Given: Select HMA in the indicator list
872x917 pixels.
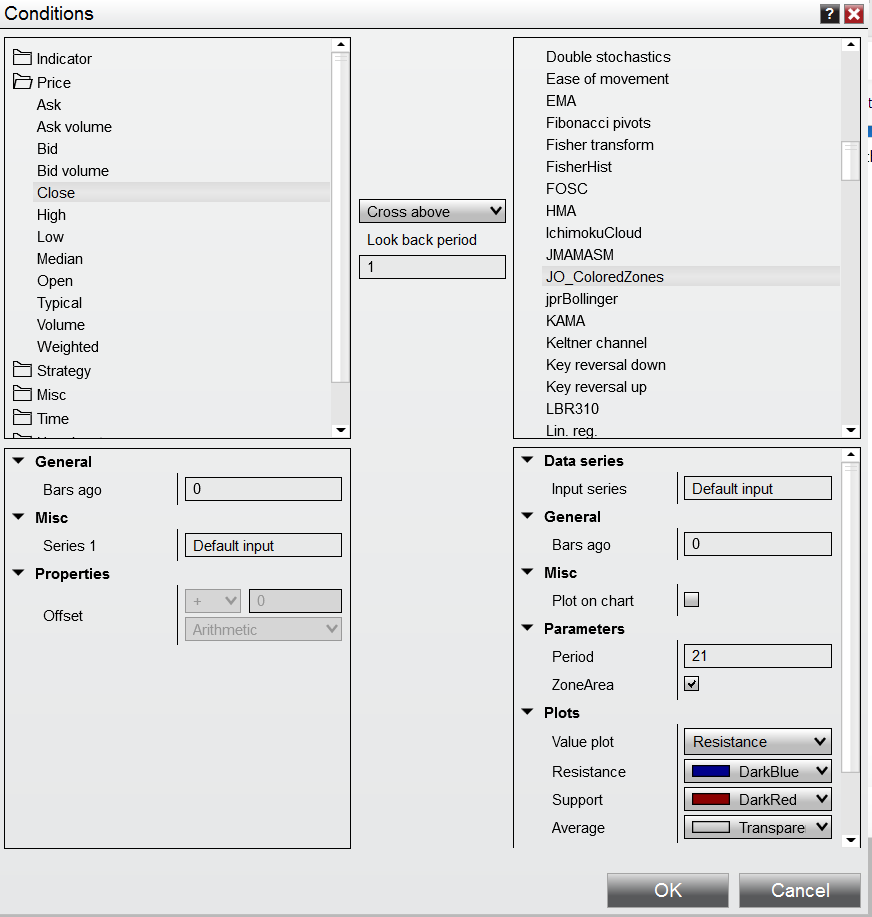Looking at the screenshot, I should click(x=561, y=211).
